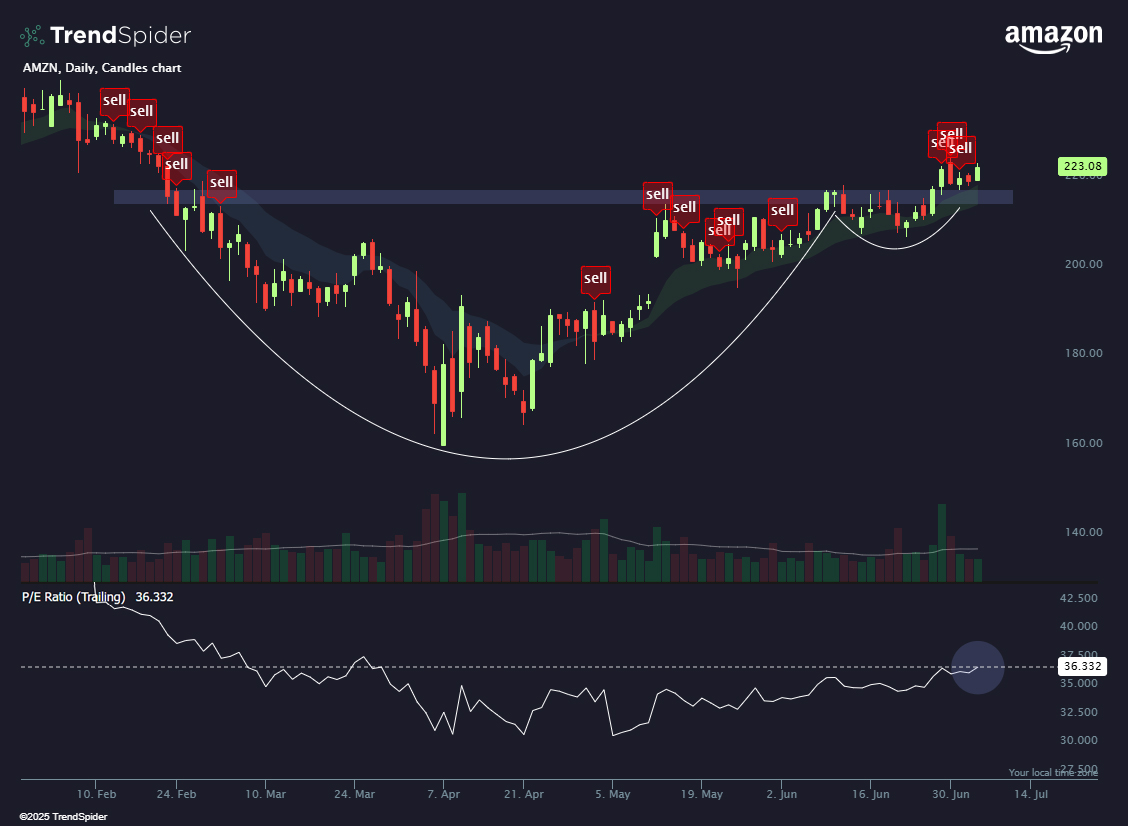Click the 10. Mar date label
Image resolution: width=1128 pixels, height=826 pixels.
[x=265, y=794]
